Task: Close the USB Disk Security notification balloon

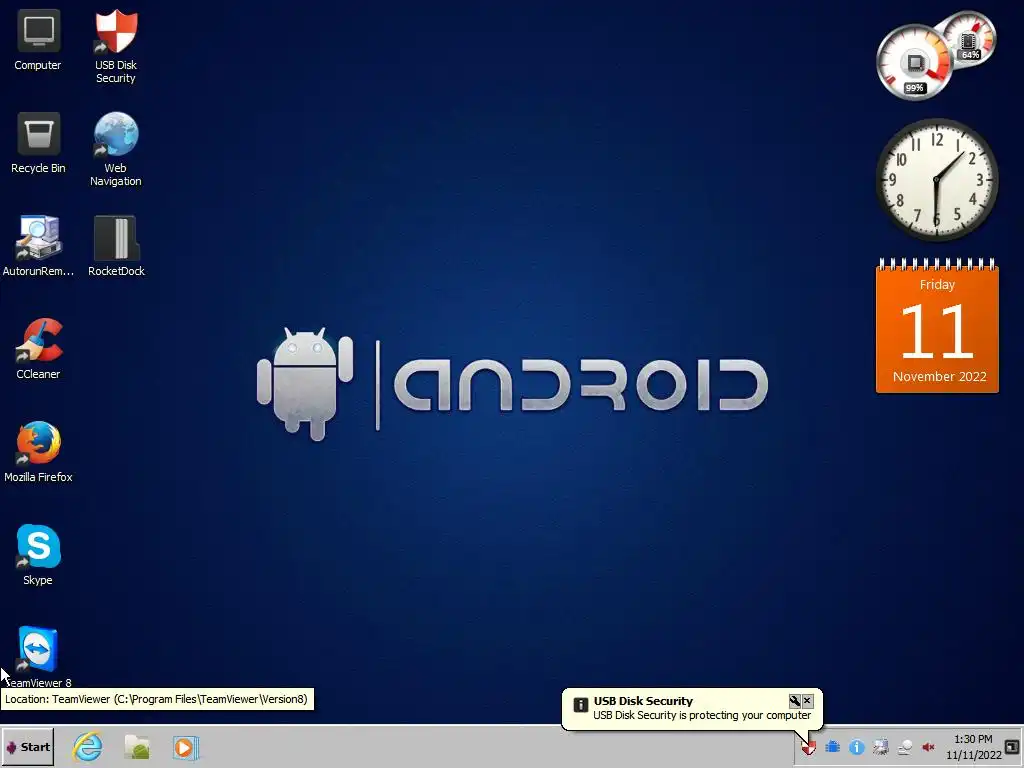Action: (x=807, y=701)
